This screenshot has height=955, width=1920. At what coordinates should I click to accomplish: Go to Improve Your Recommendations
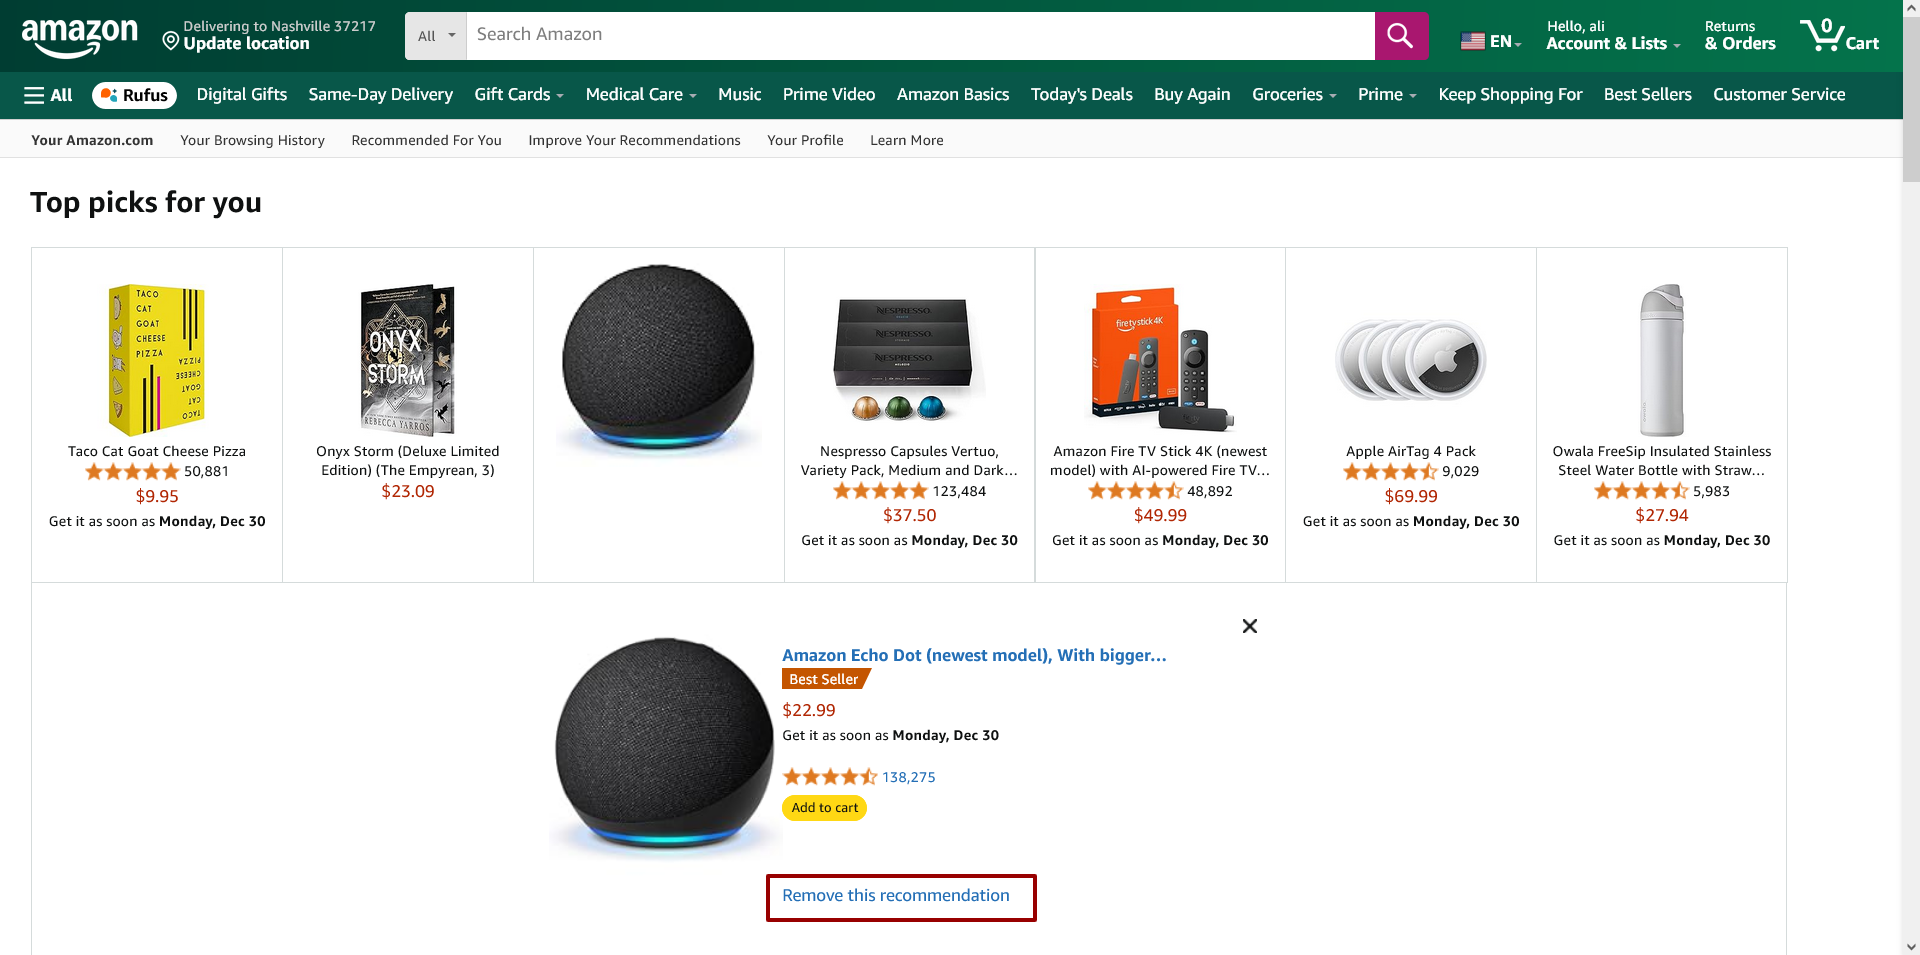(x=634, y=140)
